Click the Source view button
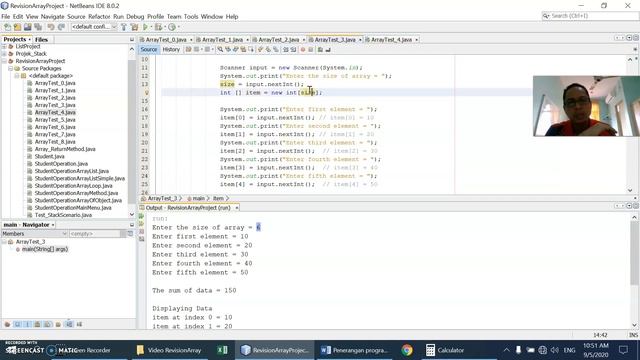This screenshot has height=360, width=640. click(149, 49)
